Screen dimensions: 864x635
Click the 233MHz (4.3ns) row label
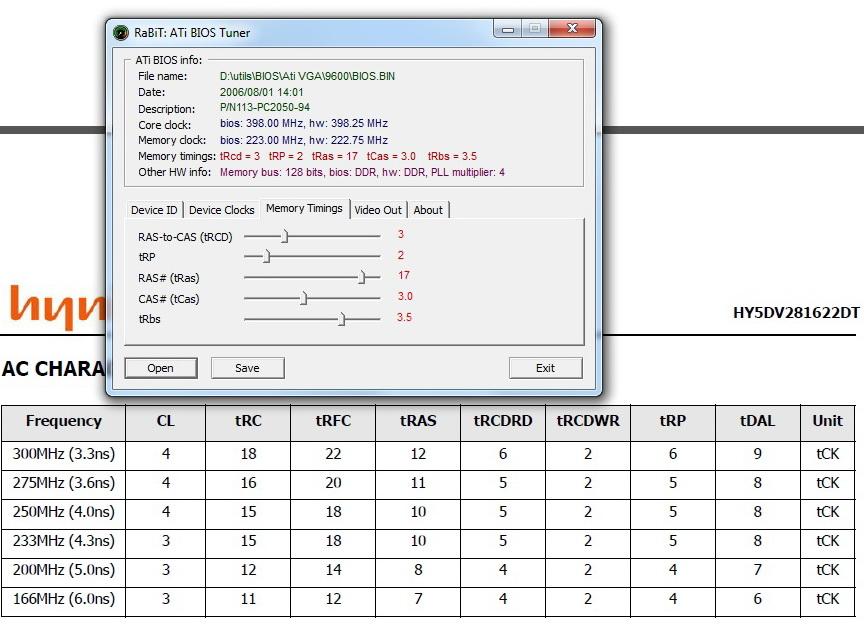64,541
